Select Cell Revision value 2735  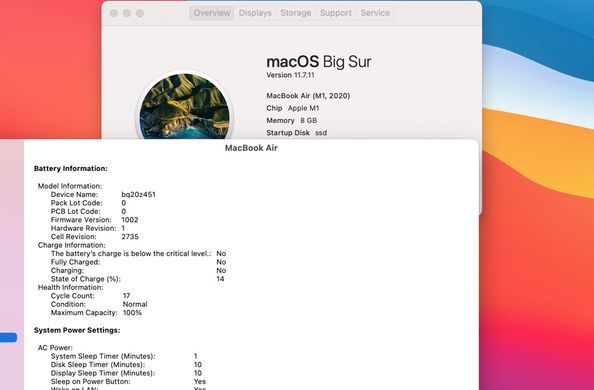point(130,237)
